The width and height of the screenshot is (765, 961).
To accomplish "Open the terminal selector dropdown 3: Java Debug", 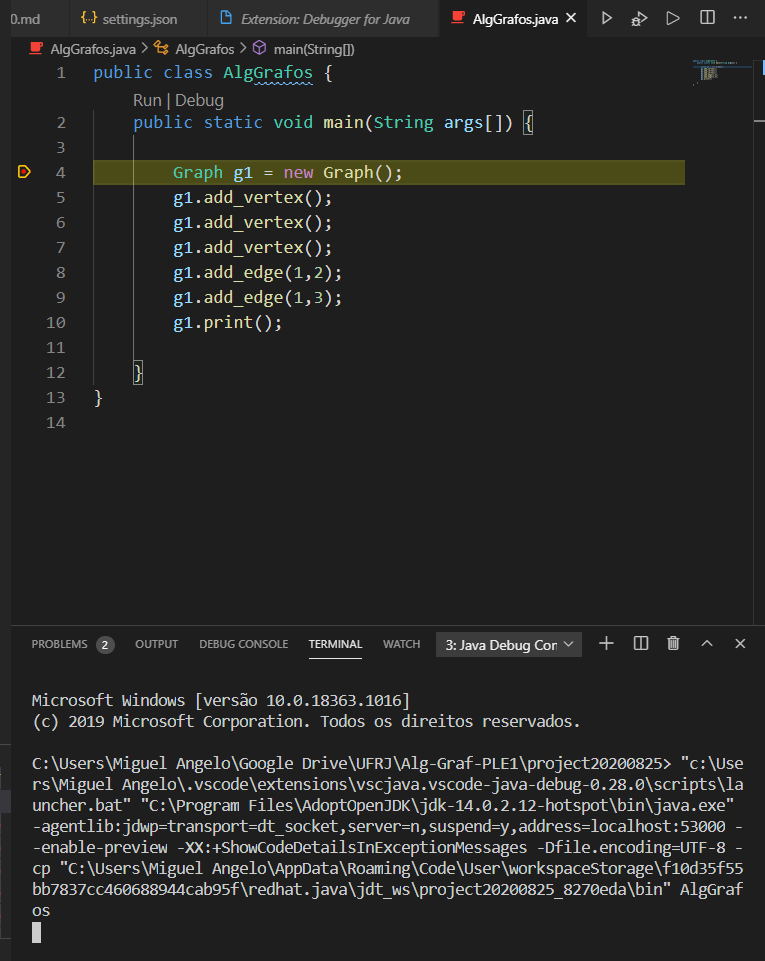I will coord(509,645).
